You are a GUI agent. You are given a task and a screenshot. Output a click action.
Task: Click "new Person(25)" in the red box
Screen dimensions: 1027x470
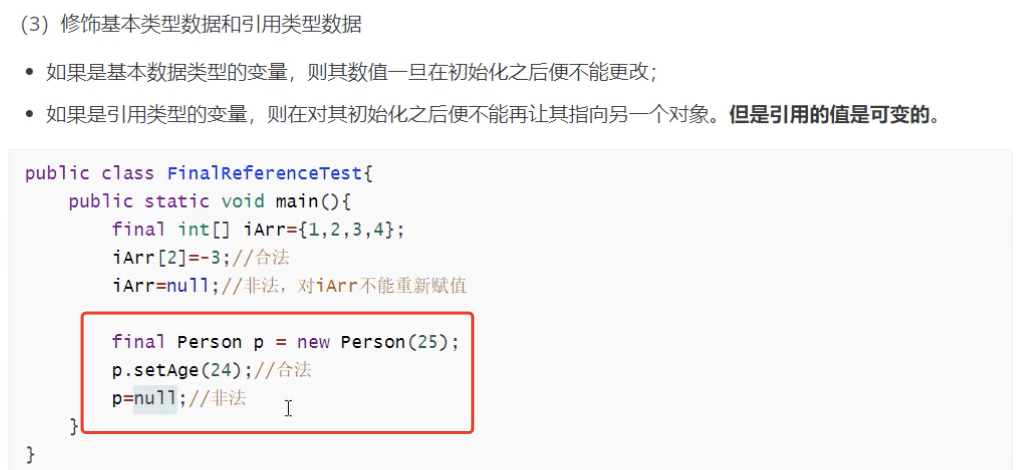tap(373, 342)
